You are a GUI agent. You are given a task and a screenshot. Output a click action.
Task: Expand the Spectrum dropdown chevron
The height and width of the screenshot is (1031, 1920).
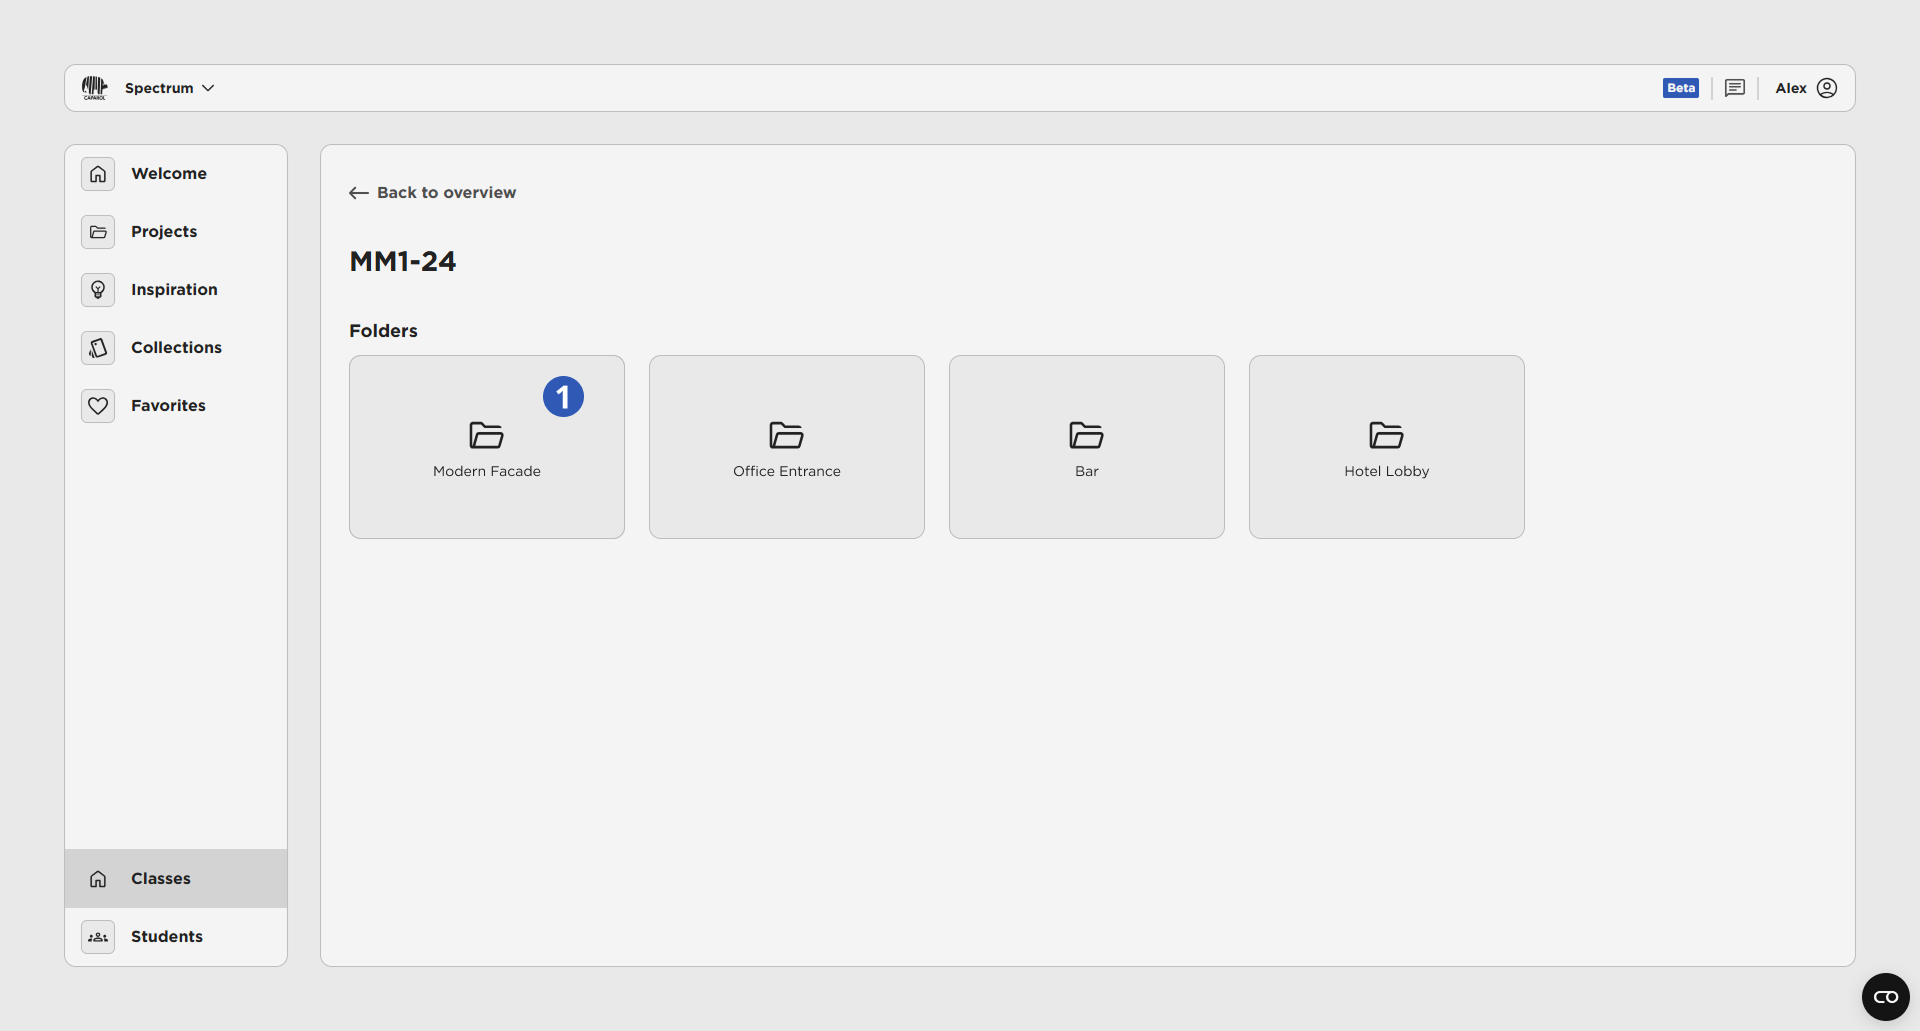208,88
